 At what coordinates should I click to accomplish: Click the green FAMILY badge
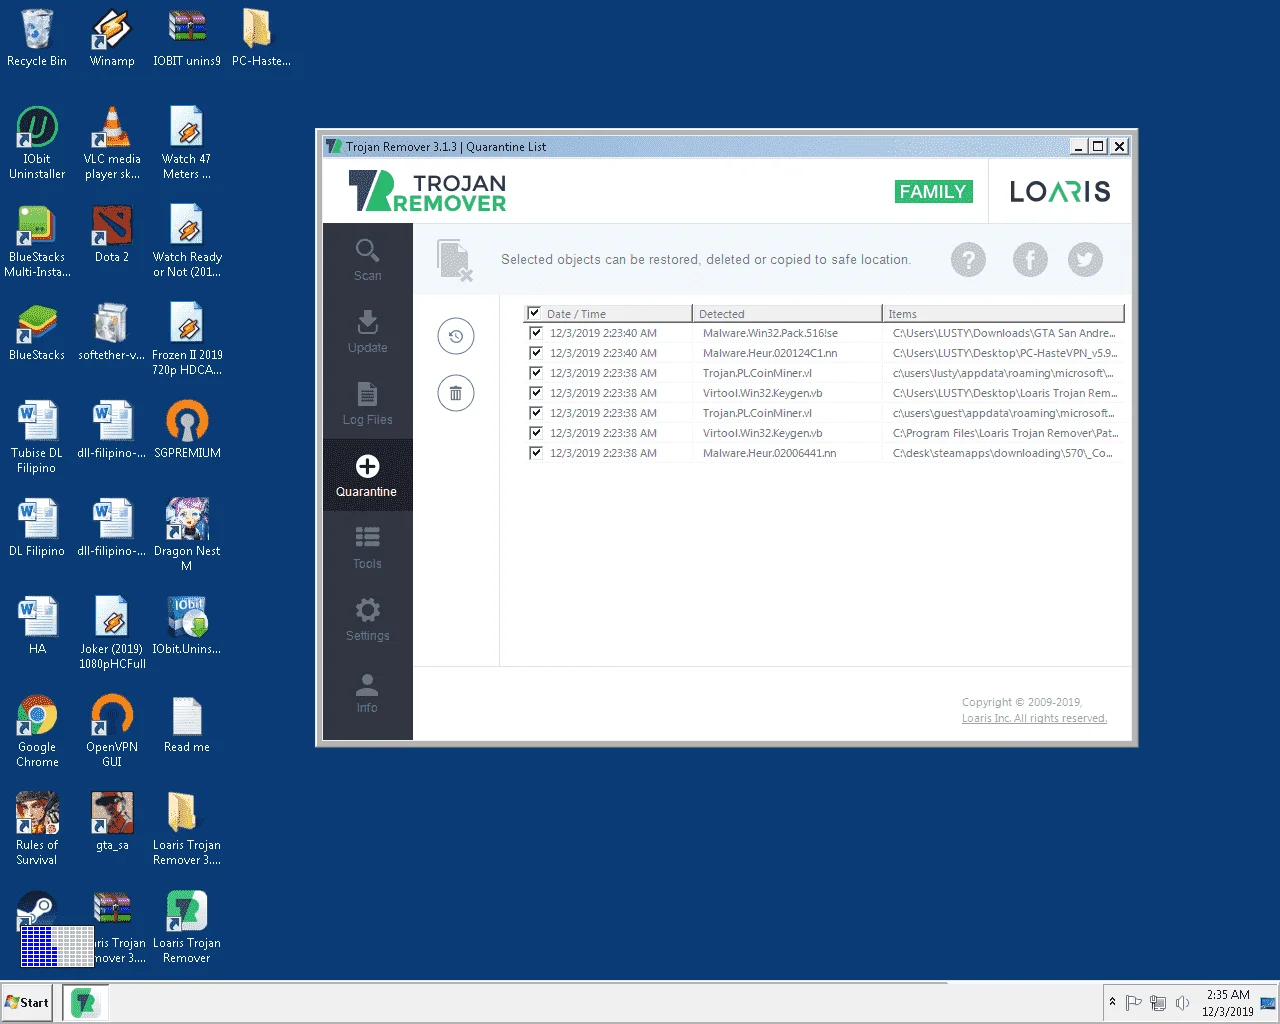933,191
